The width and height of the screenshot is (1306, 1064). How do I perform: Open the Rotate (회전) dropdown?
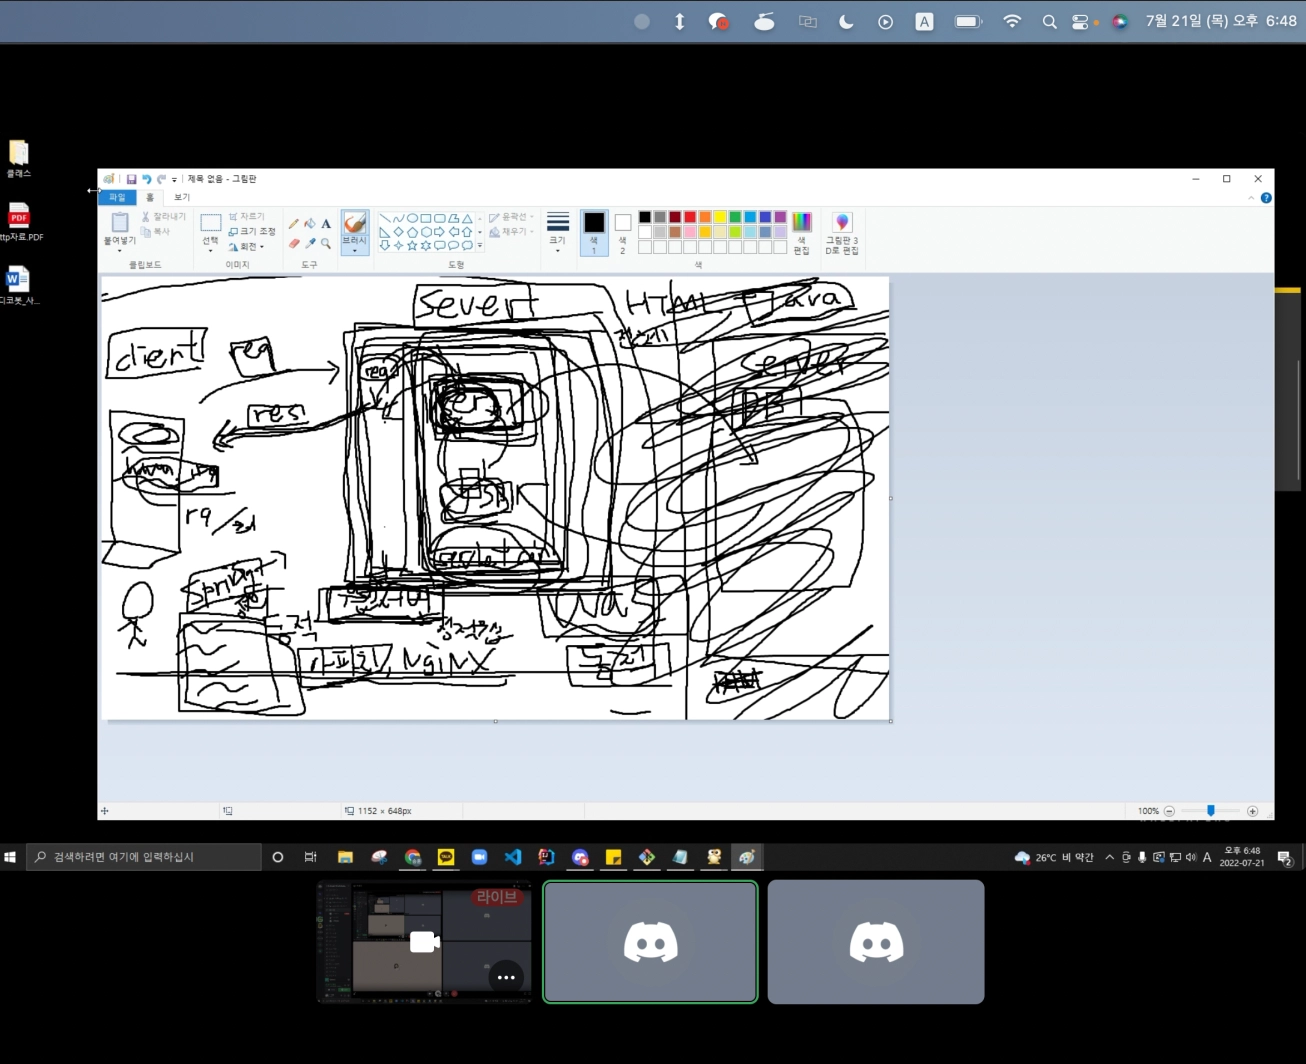coord(248,247)
